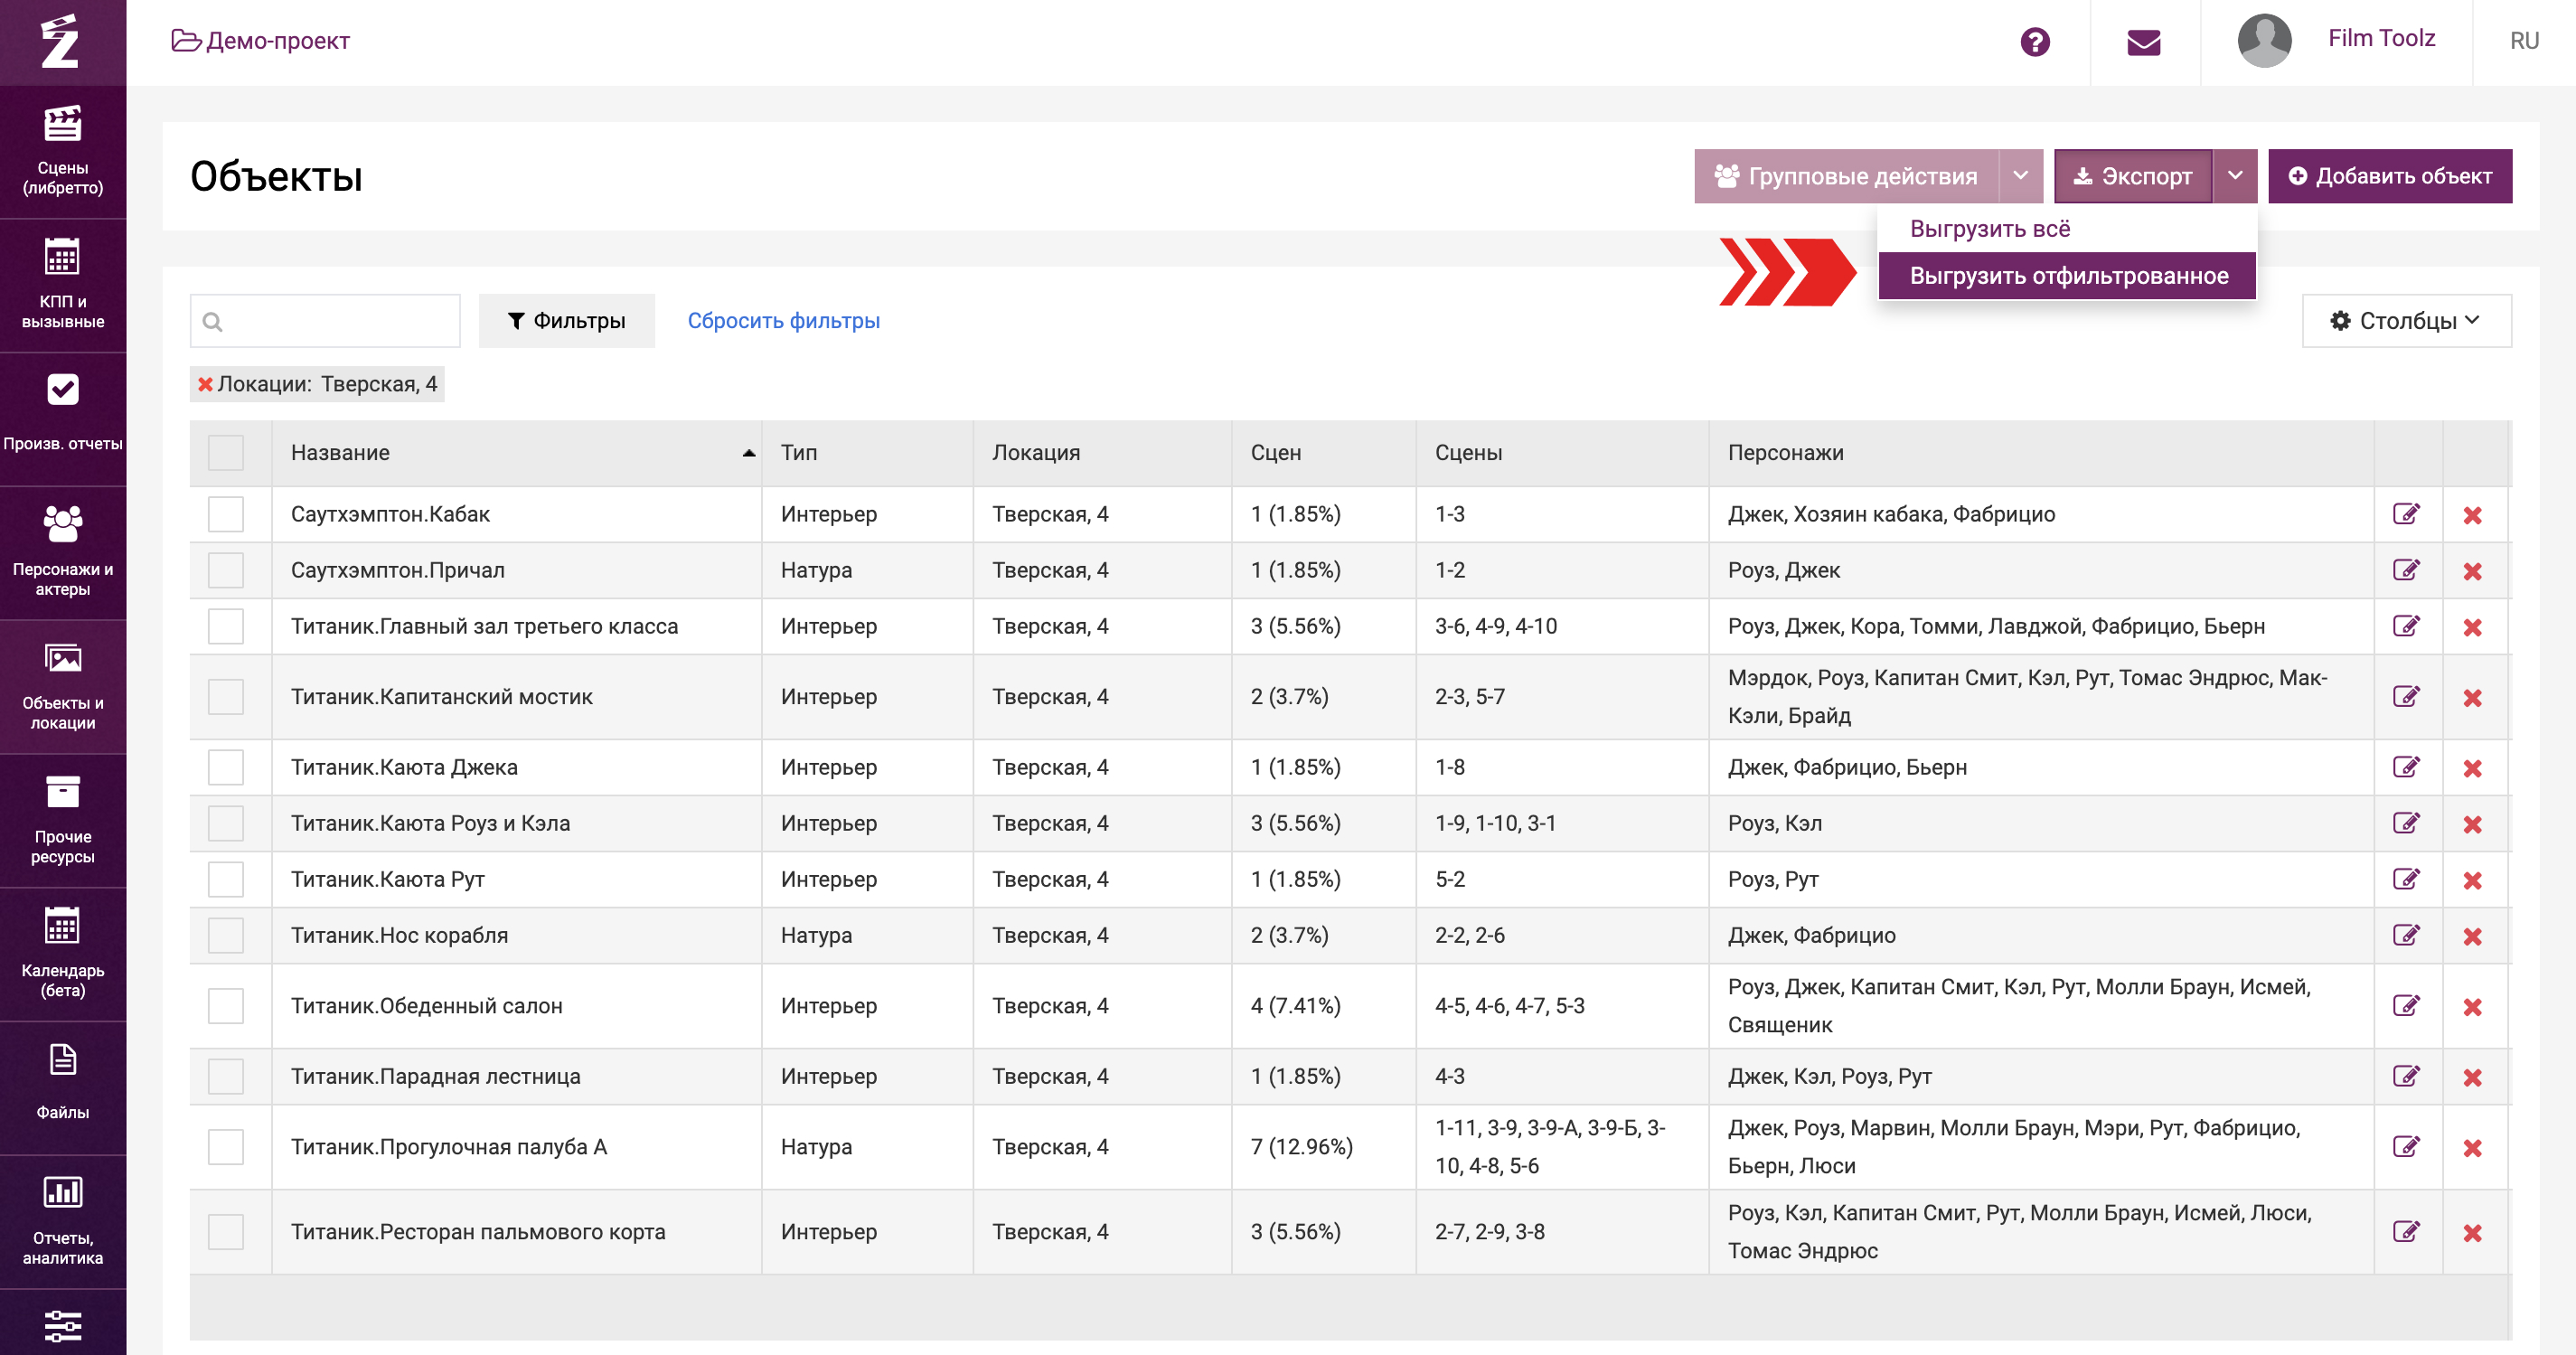Edit Титаник.Каюта Рут object
This screenshot has height=1355, width=2576.
point(2405,879)
